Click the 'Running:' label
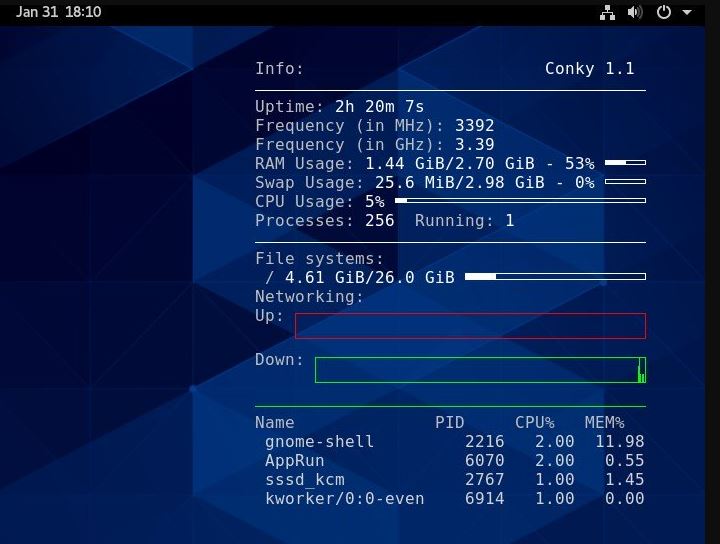 pyautogui.click(x=454, y=221)
